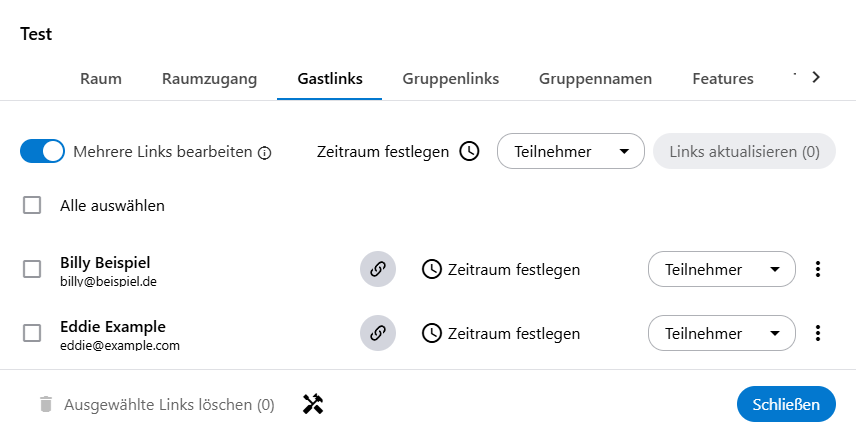Switch to the Raumzugang tab
This screenshot has height=434, width=856.
pos(209,79)
